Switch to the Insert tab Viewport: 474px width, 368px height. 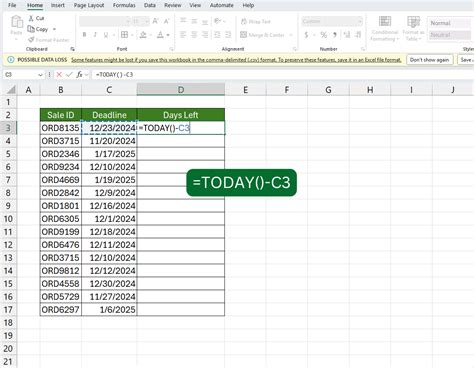click(58, 5)
